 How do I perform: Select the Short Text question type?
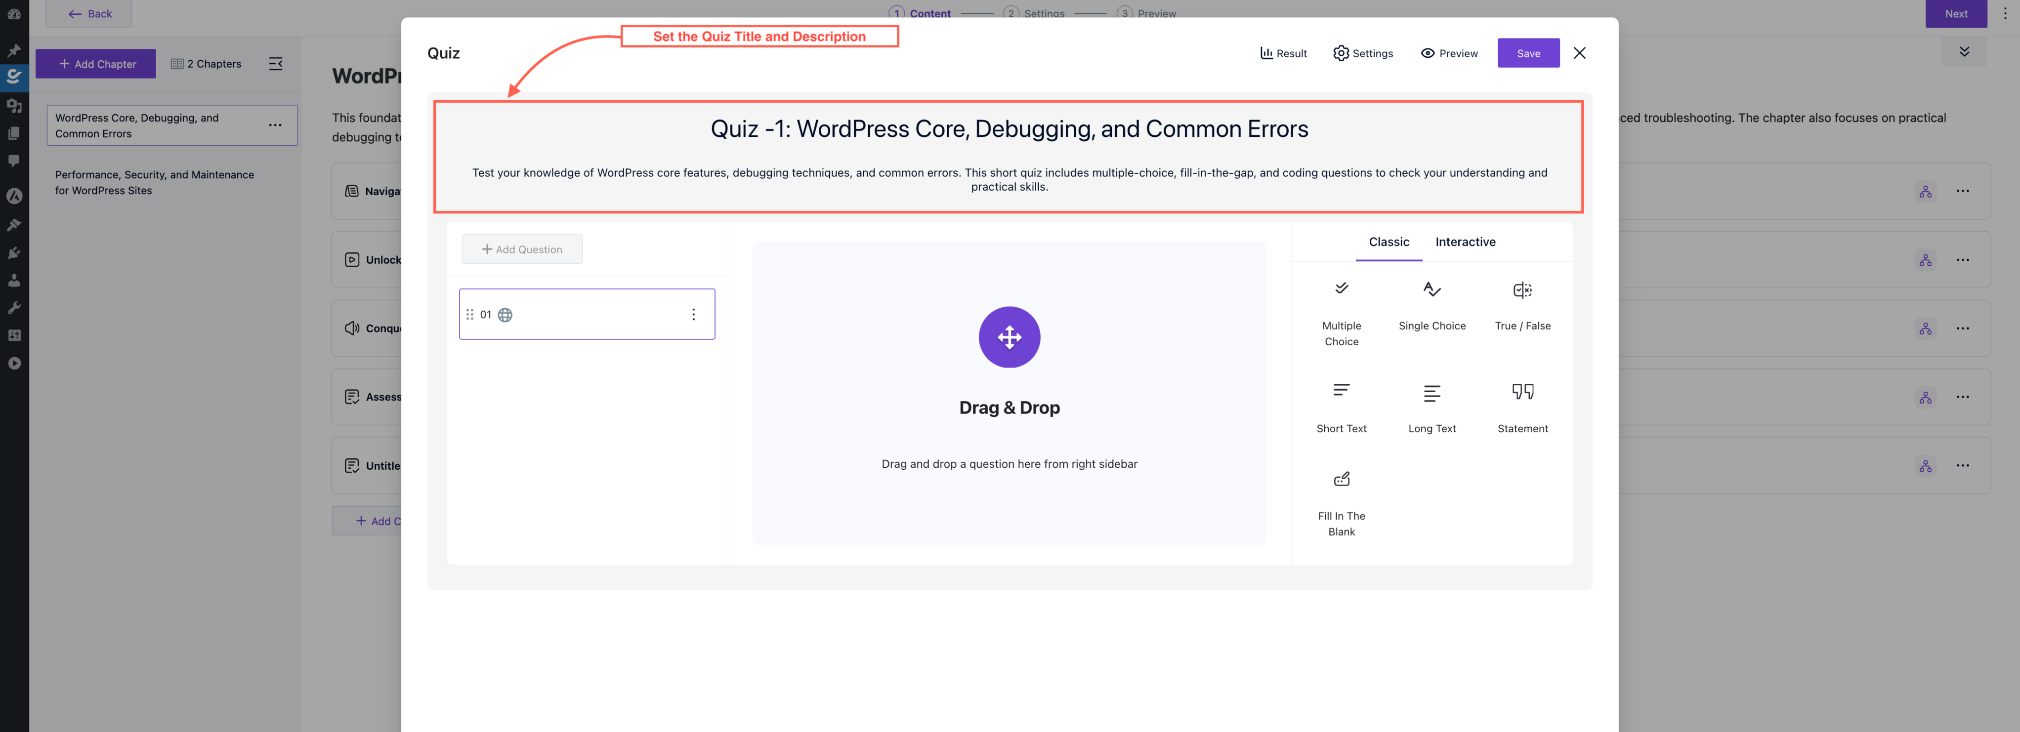[x=1341, y=408]
